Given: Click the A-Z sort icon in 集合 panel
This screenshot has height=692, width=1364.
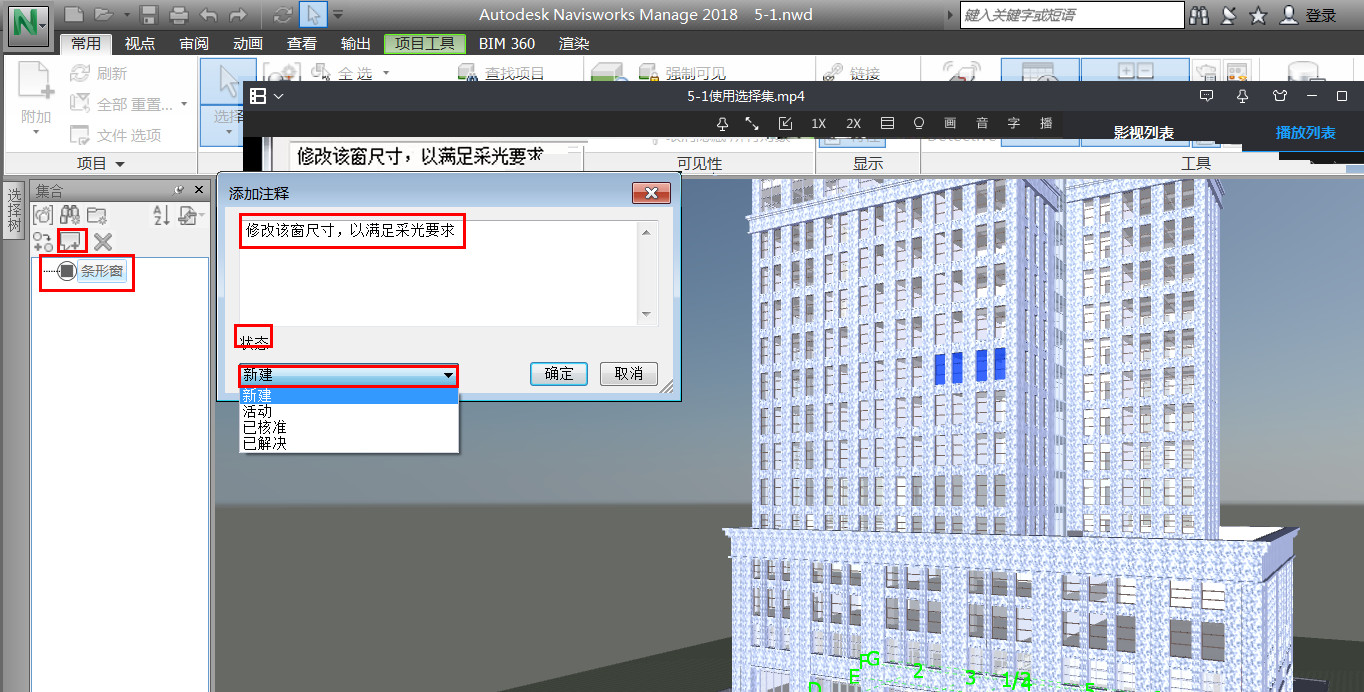Looking at the screenshot, I should coord(160,214).
